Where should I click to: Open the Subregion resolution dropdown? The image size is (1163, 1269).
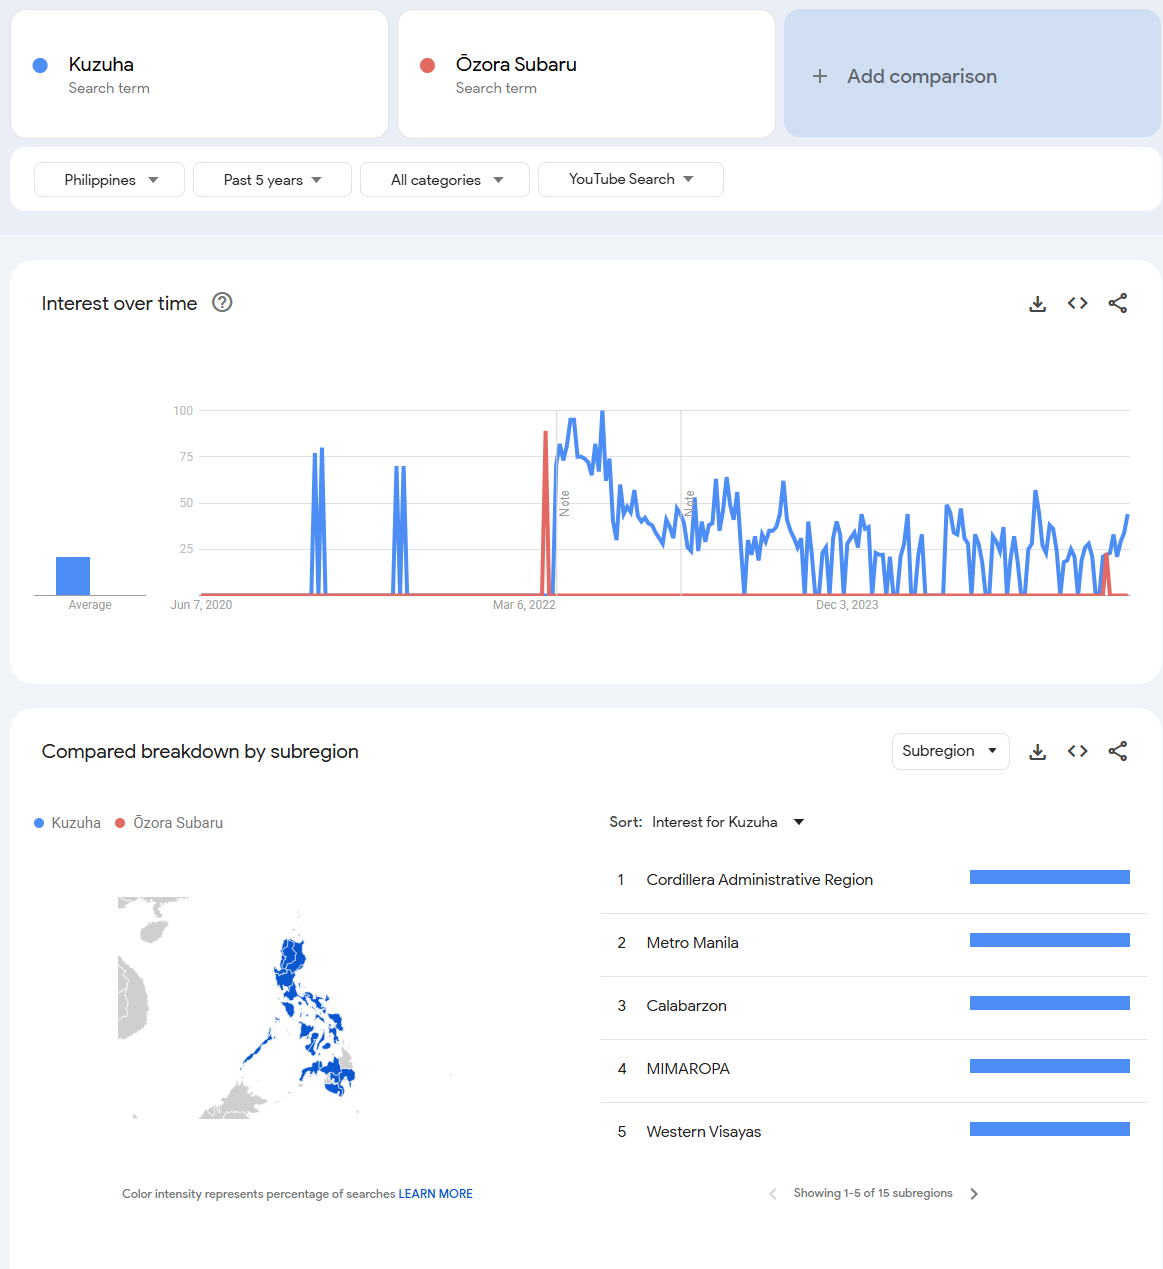(949, 751)
